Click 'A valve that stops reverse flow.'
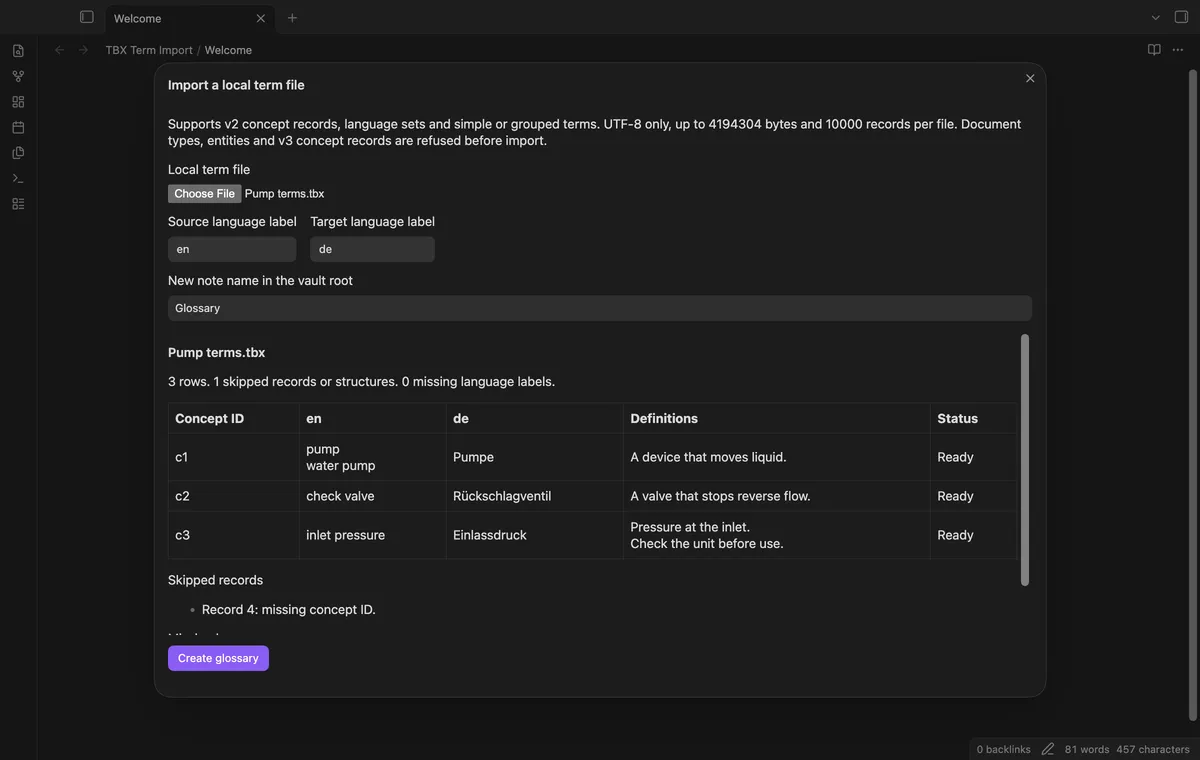1200x760 pixels. pos(720,496)
